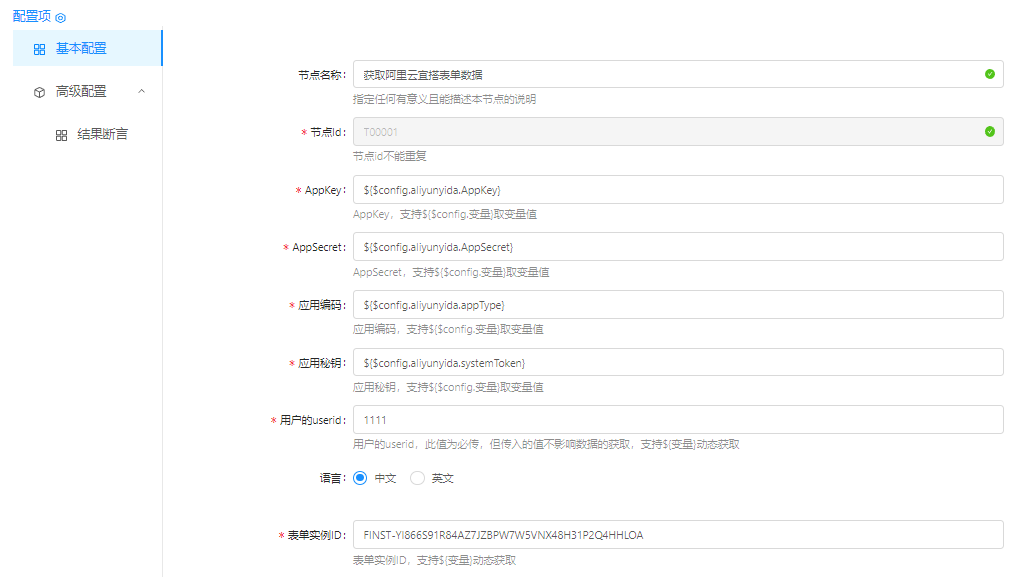Click the AppSecret input field
The height and width of the screenshot is (577, 1018).
(677, 246)
